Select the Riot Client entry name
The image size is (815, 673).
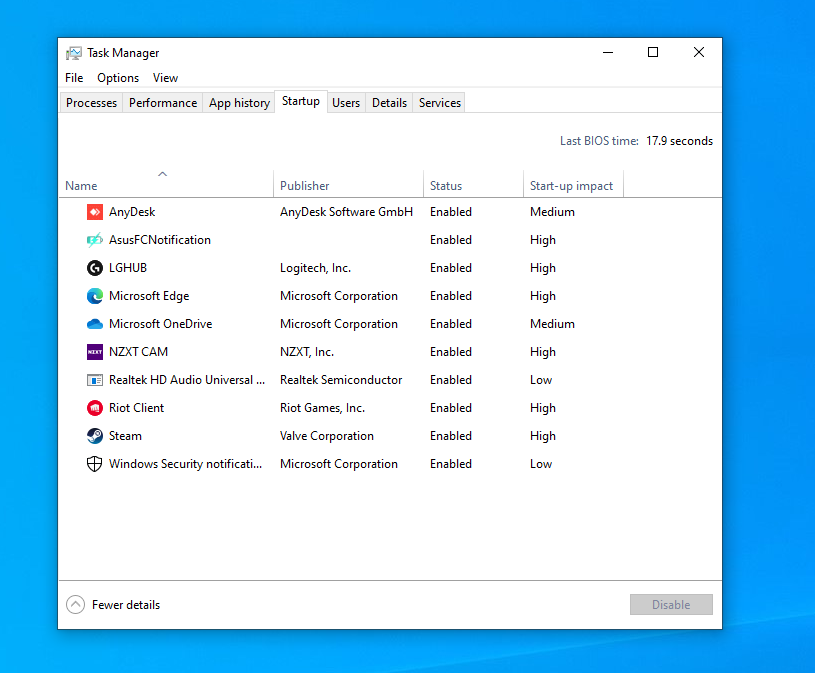click(136, 408)
